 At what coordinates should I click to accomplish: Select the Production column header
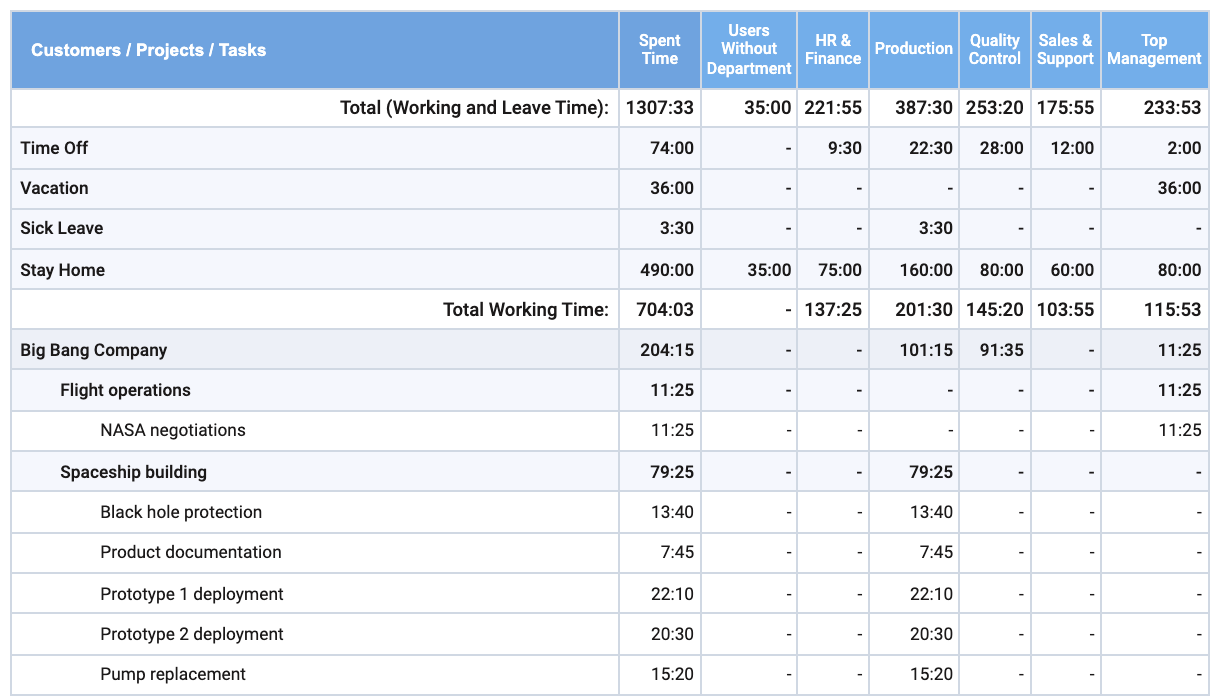(913, 48)
